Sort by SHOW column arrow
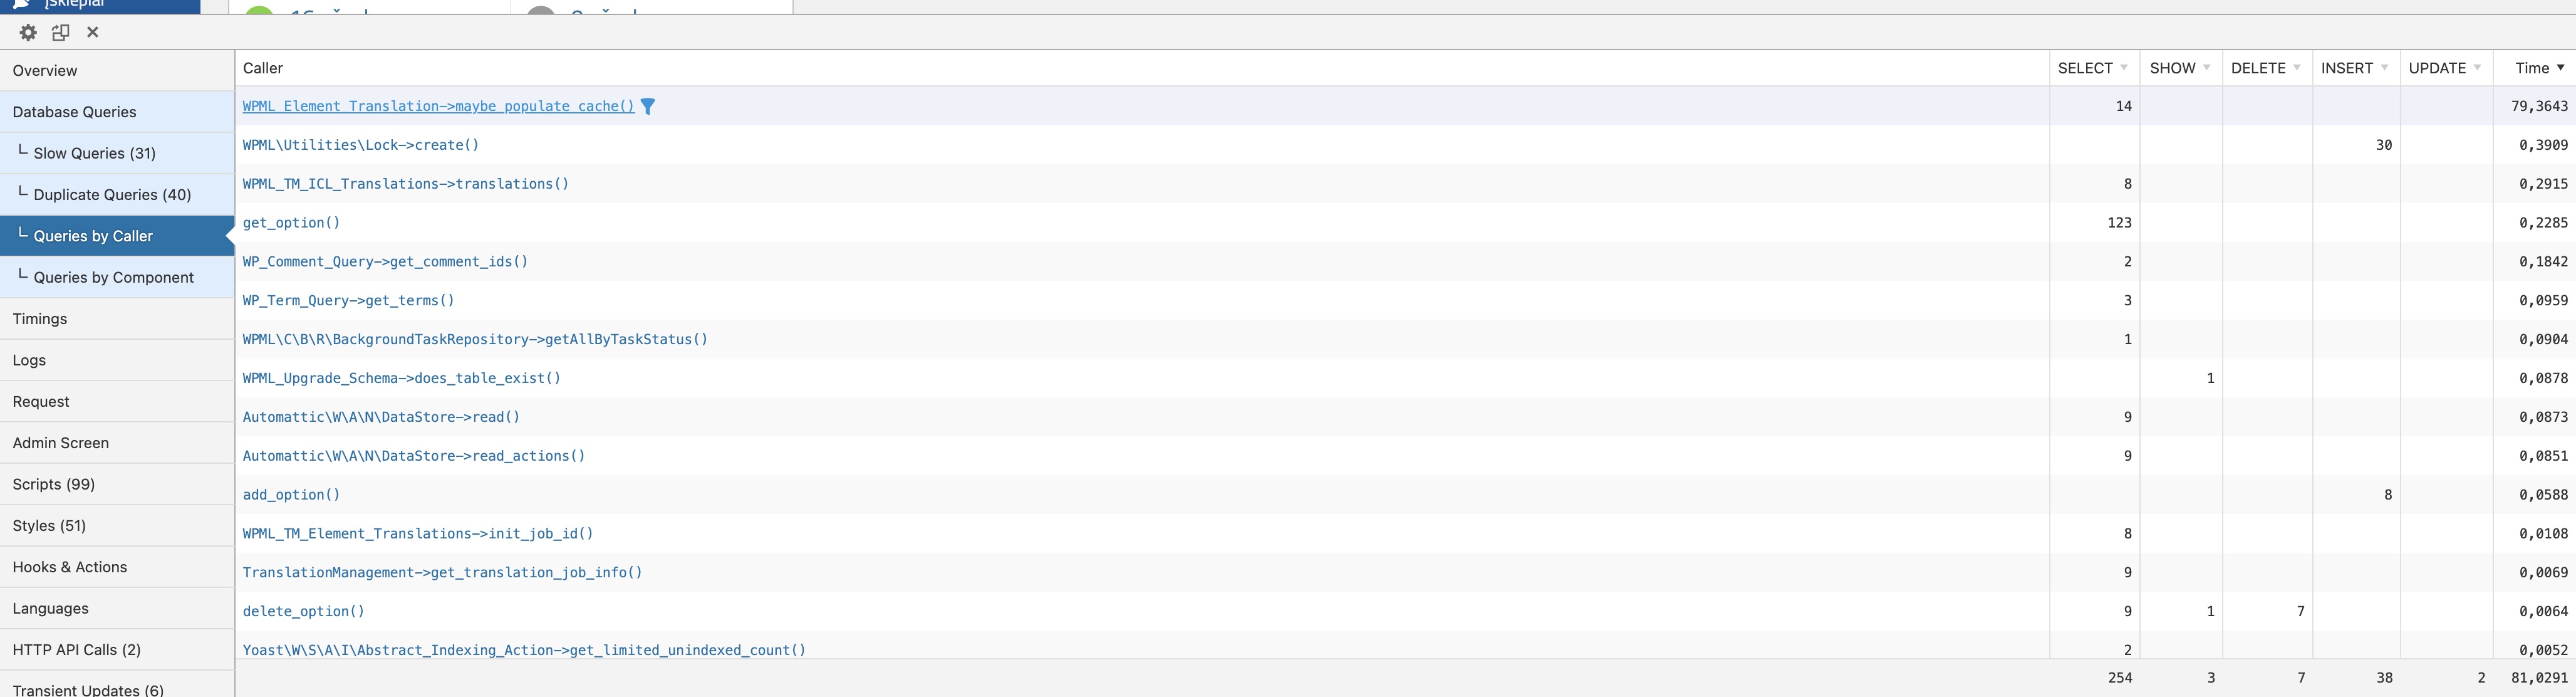 click(x=2206, y=68)
